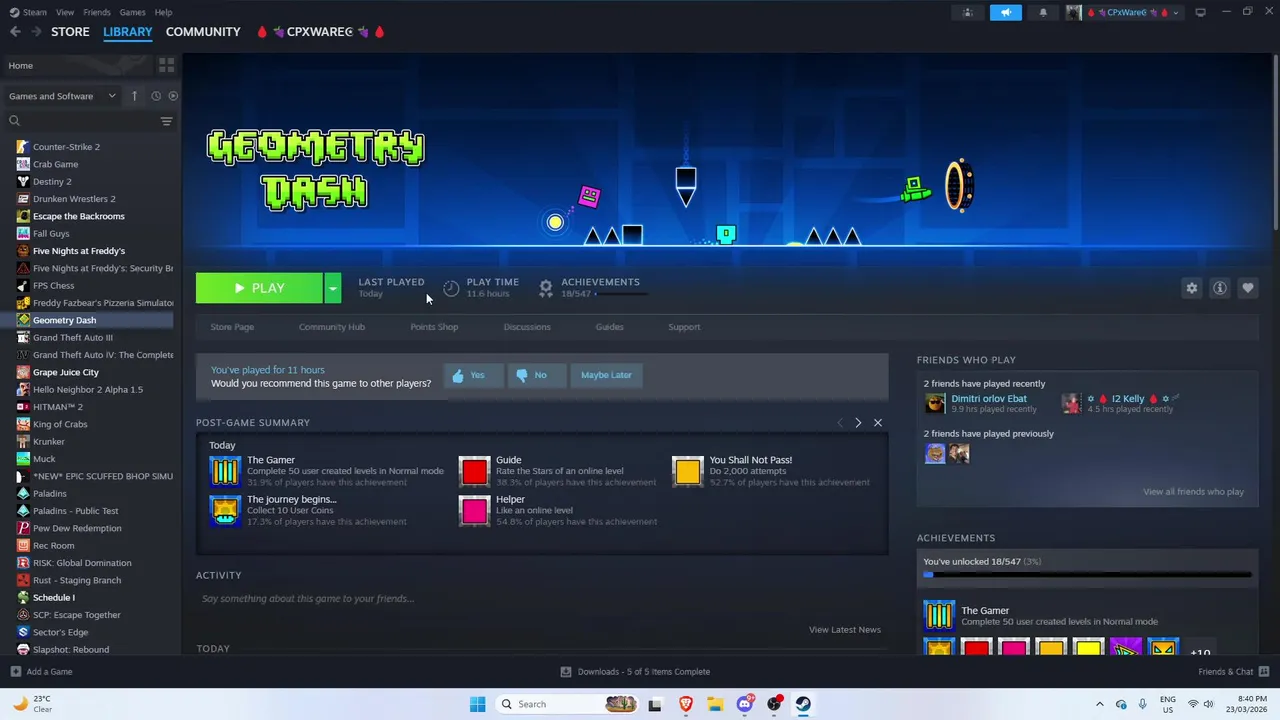Open the achievements gear icon by 18/547
Viewport: 1280px width, 720px height.
coord(545,288)
